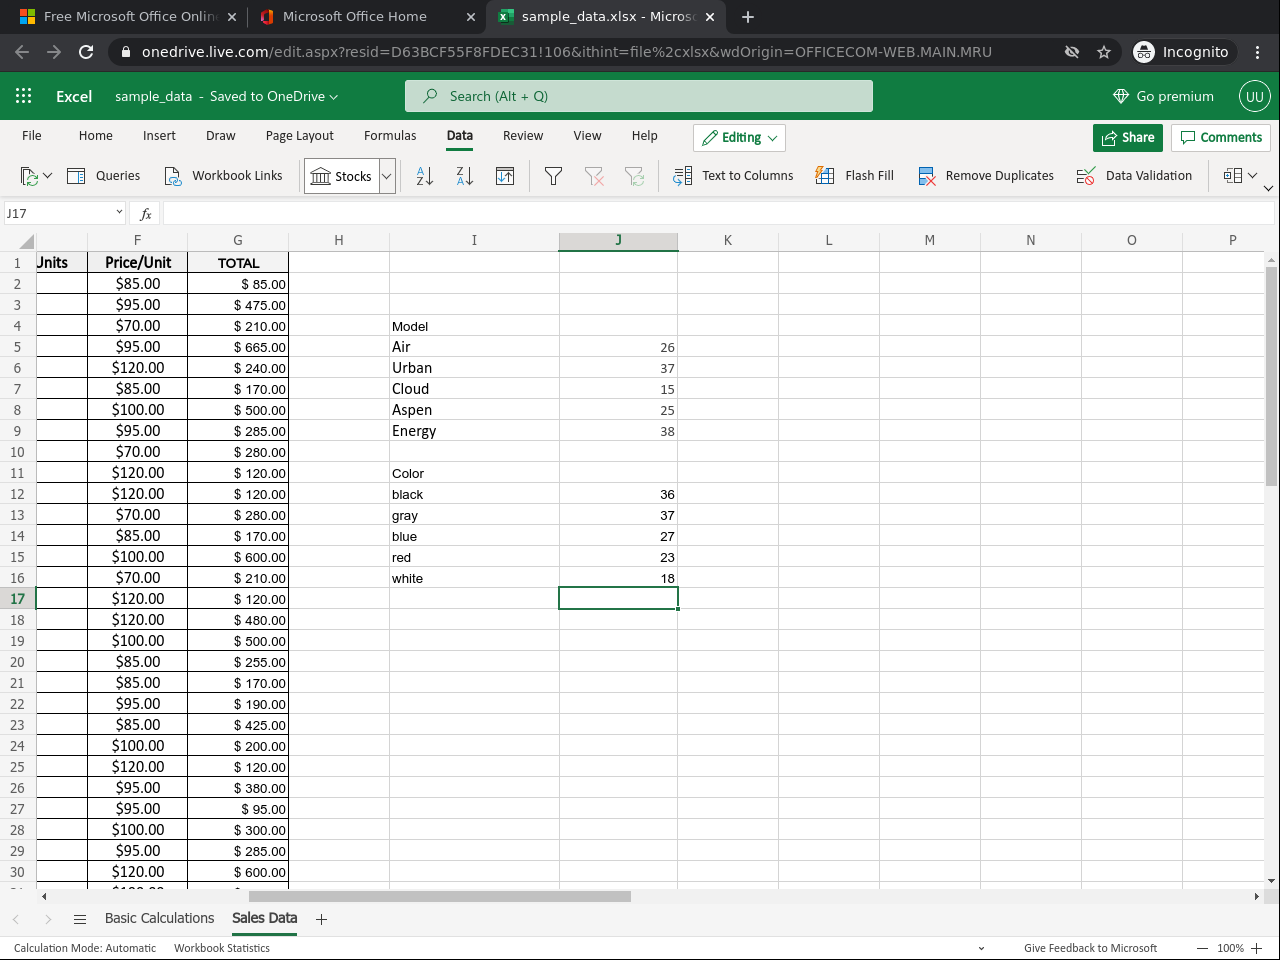Click the Search Alt Q box
Screen dimensions: 1280x960
point(639,96)
